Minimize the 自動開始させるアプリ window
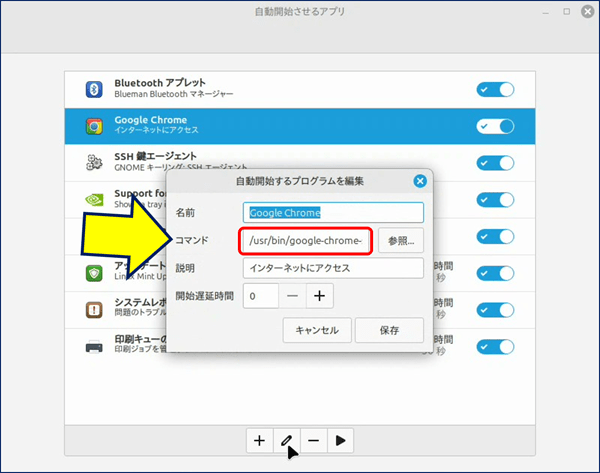This screenshot has width=600, height=473. (546, 13)
